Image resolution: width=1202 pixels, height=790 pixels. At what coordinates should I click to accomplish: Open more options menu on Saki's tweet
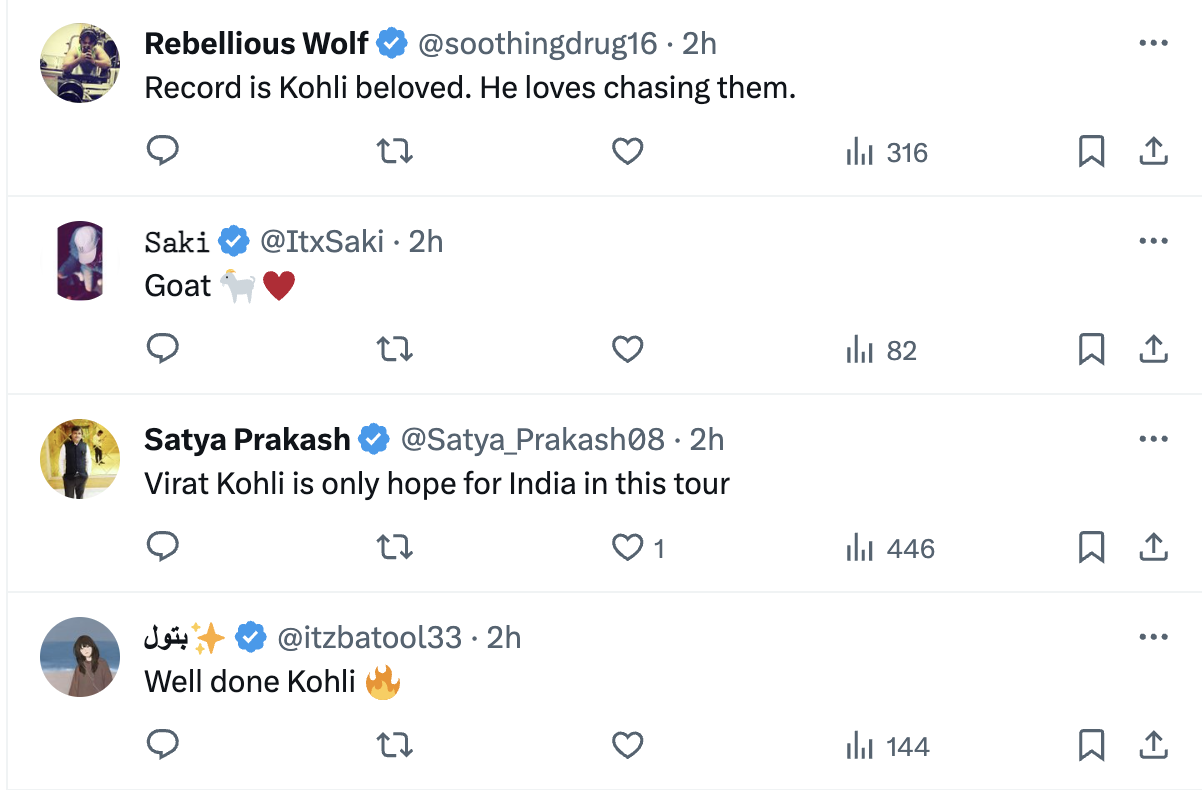point(1153,242)
